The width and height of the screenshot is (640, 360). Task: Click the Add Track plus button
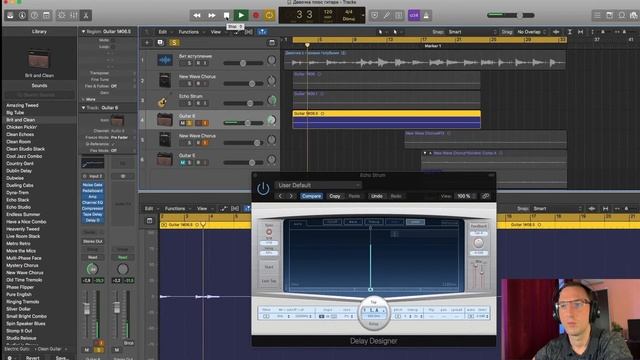click(x=147, y=42)
